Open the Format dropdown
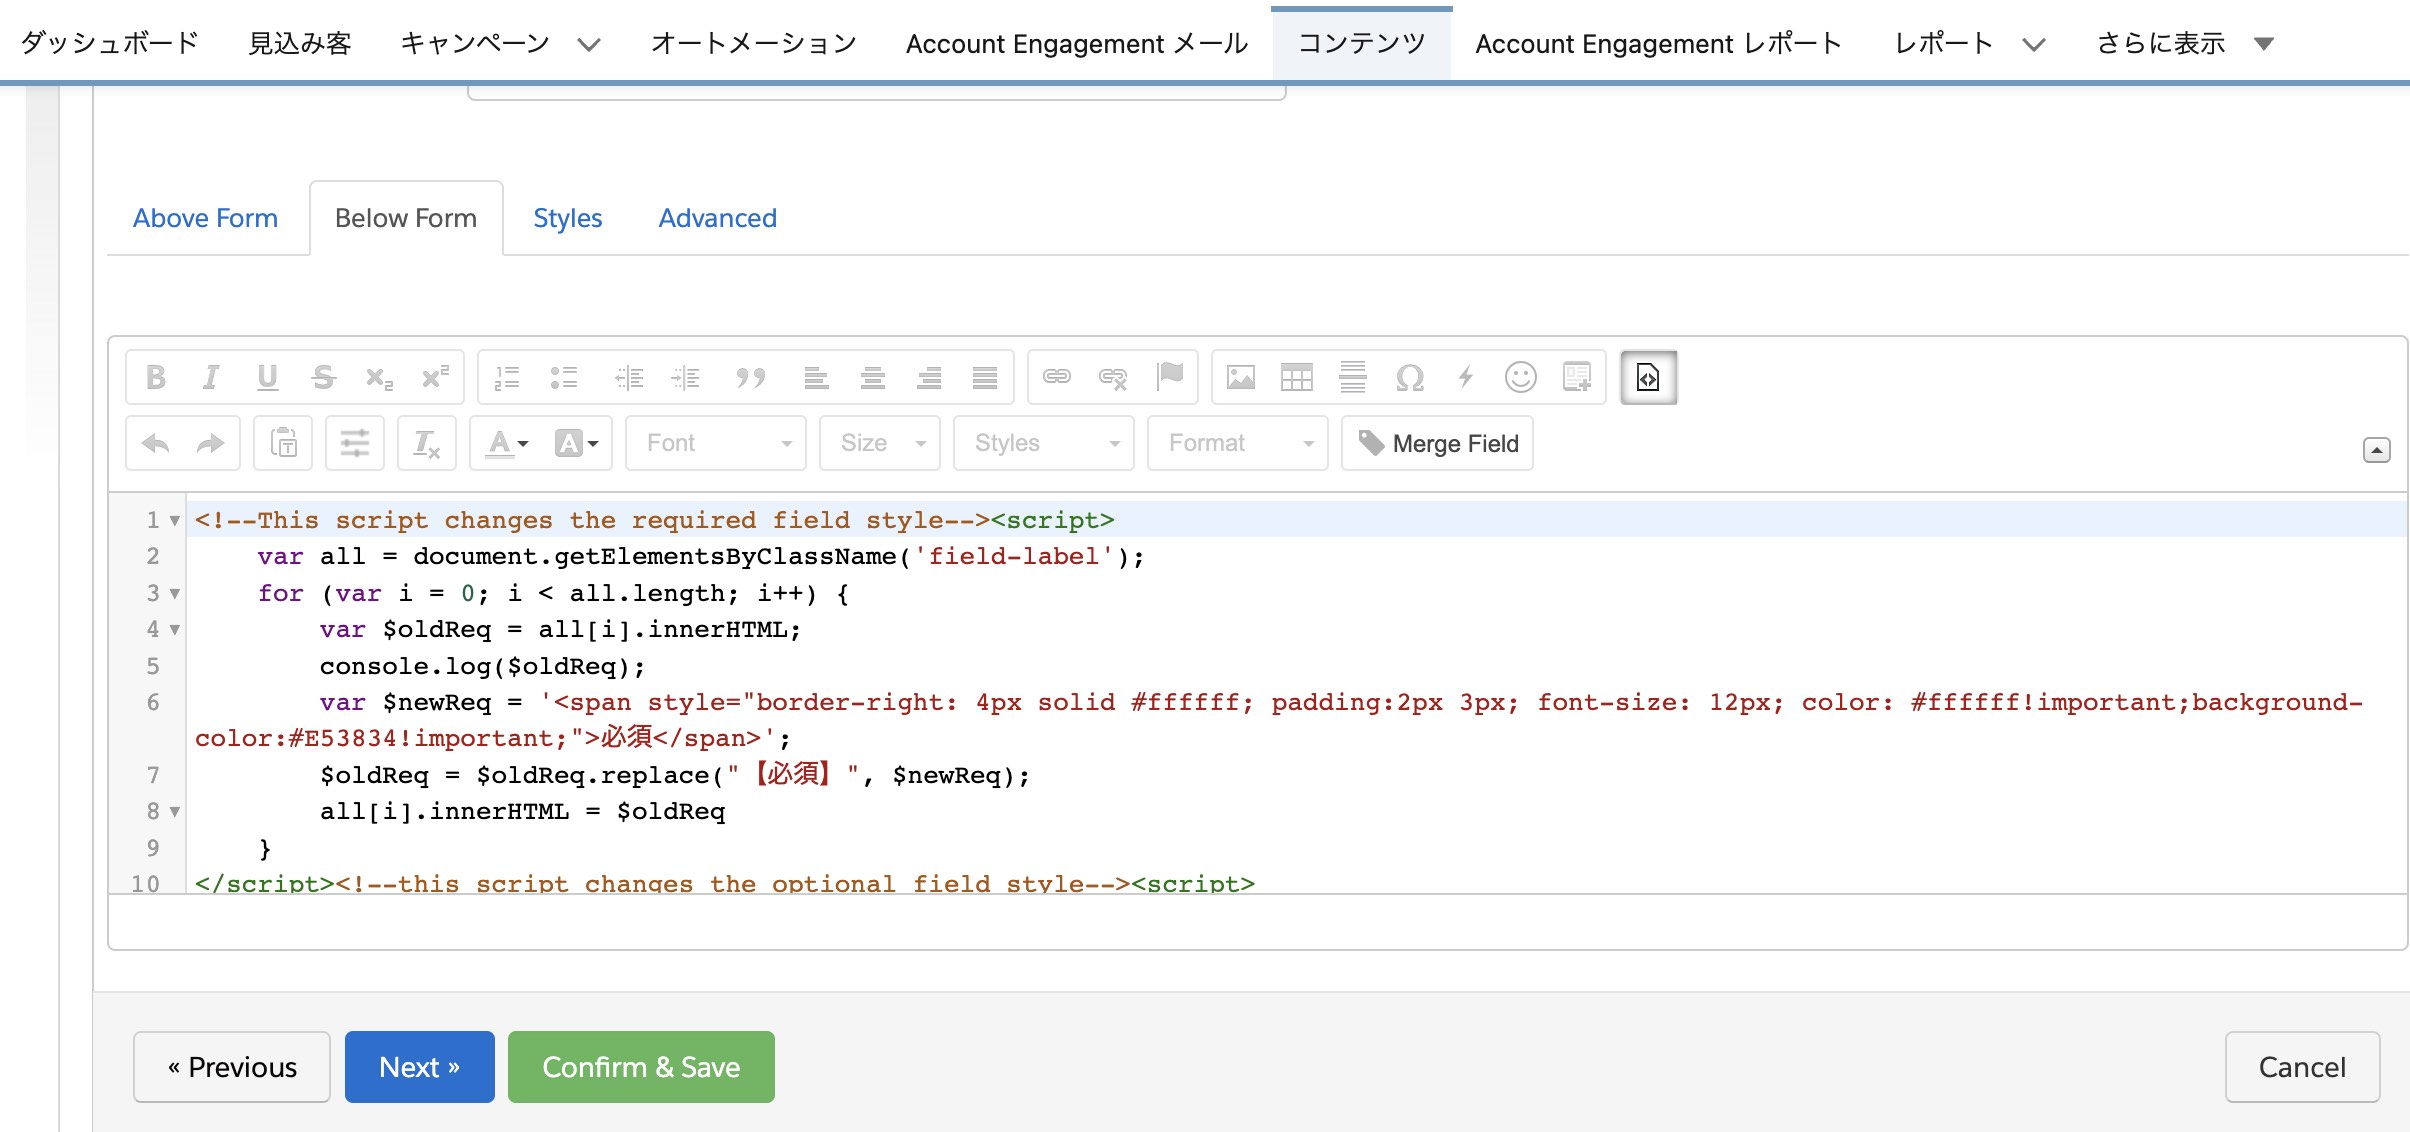Screen dimensions: 2410x1132 click(x=1238, y=443)
